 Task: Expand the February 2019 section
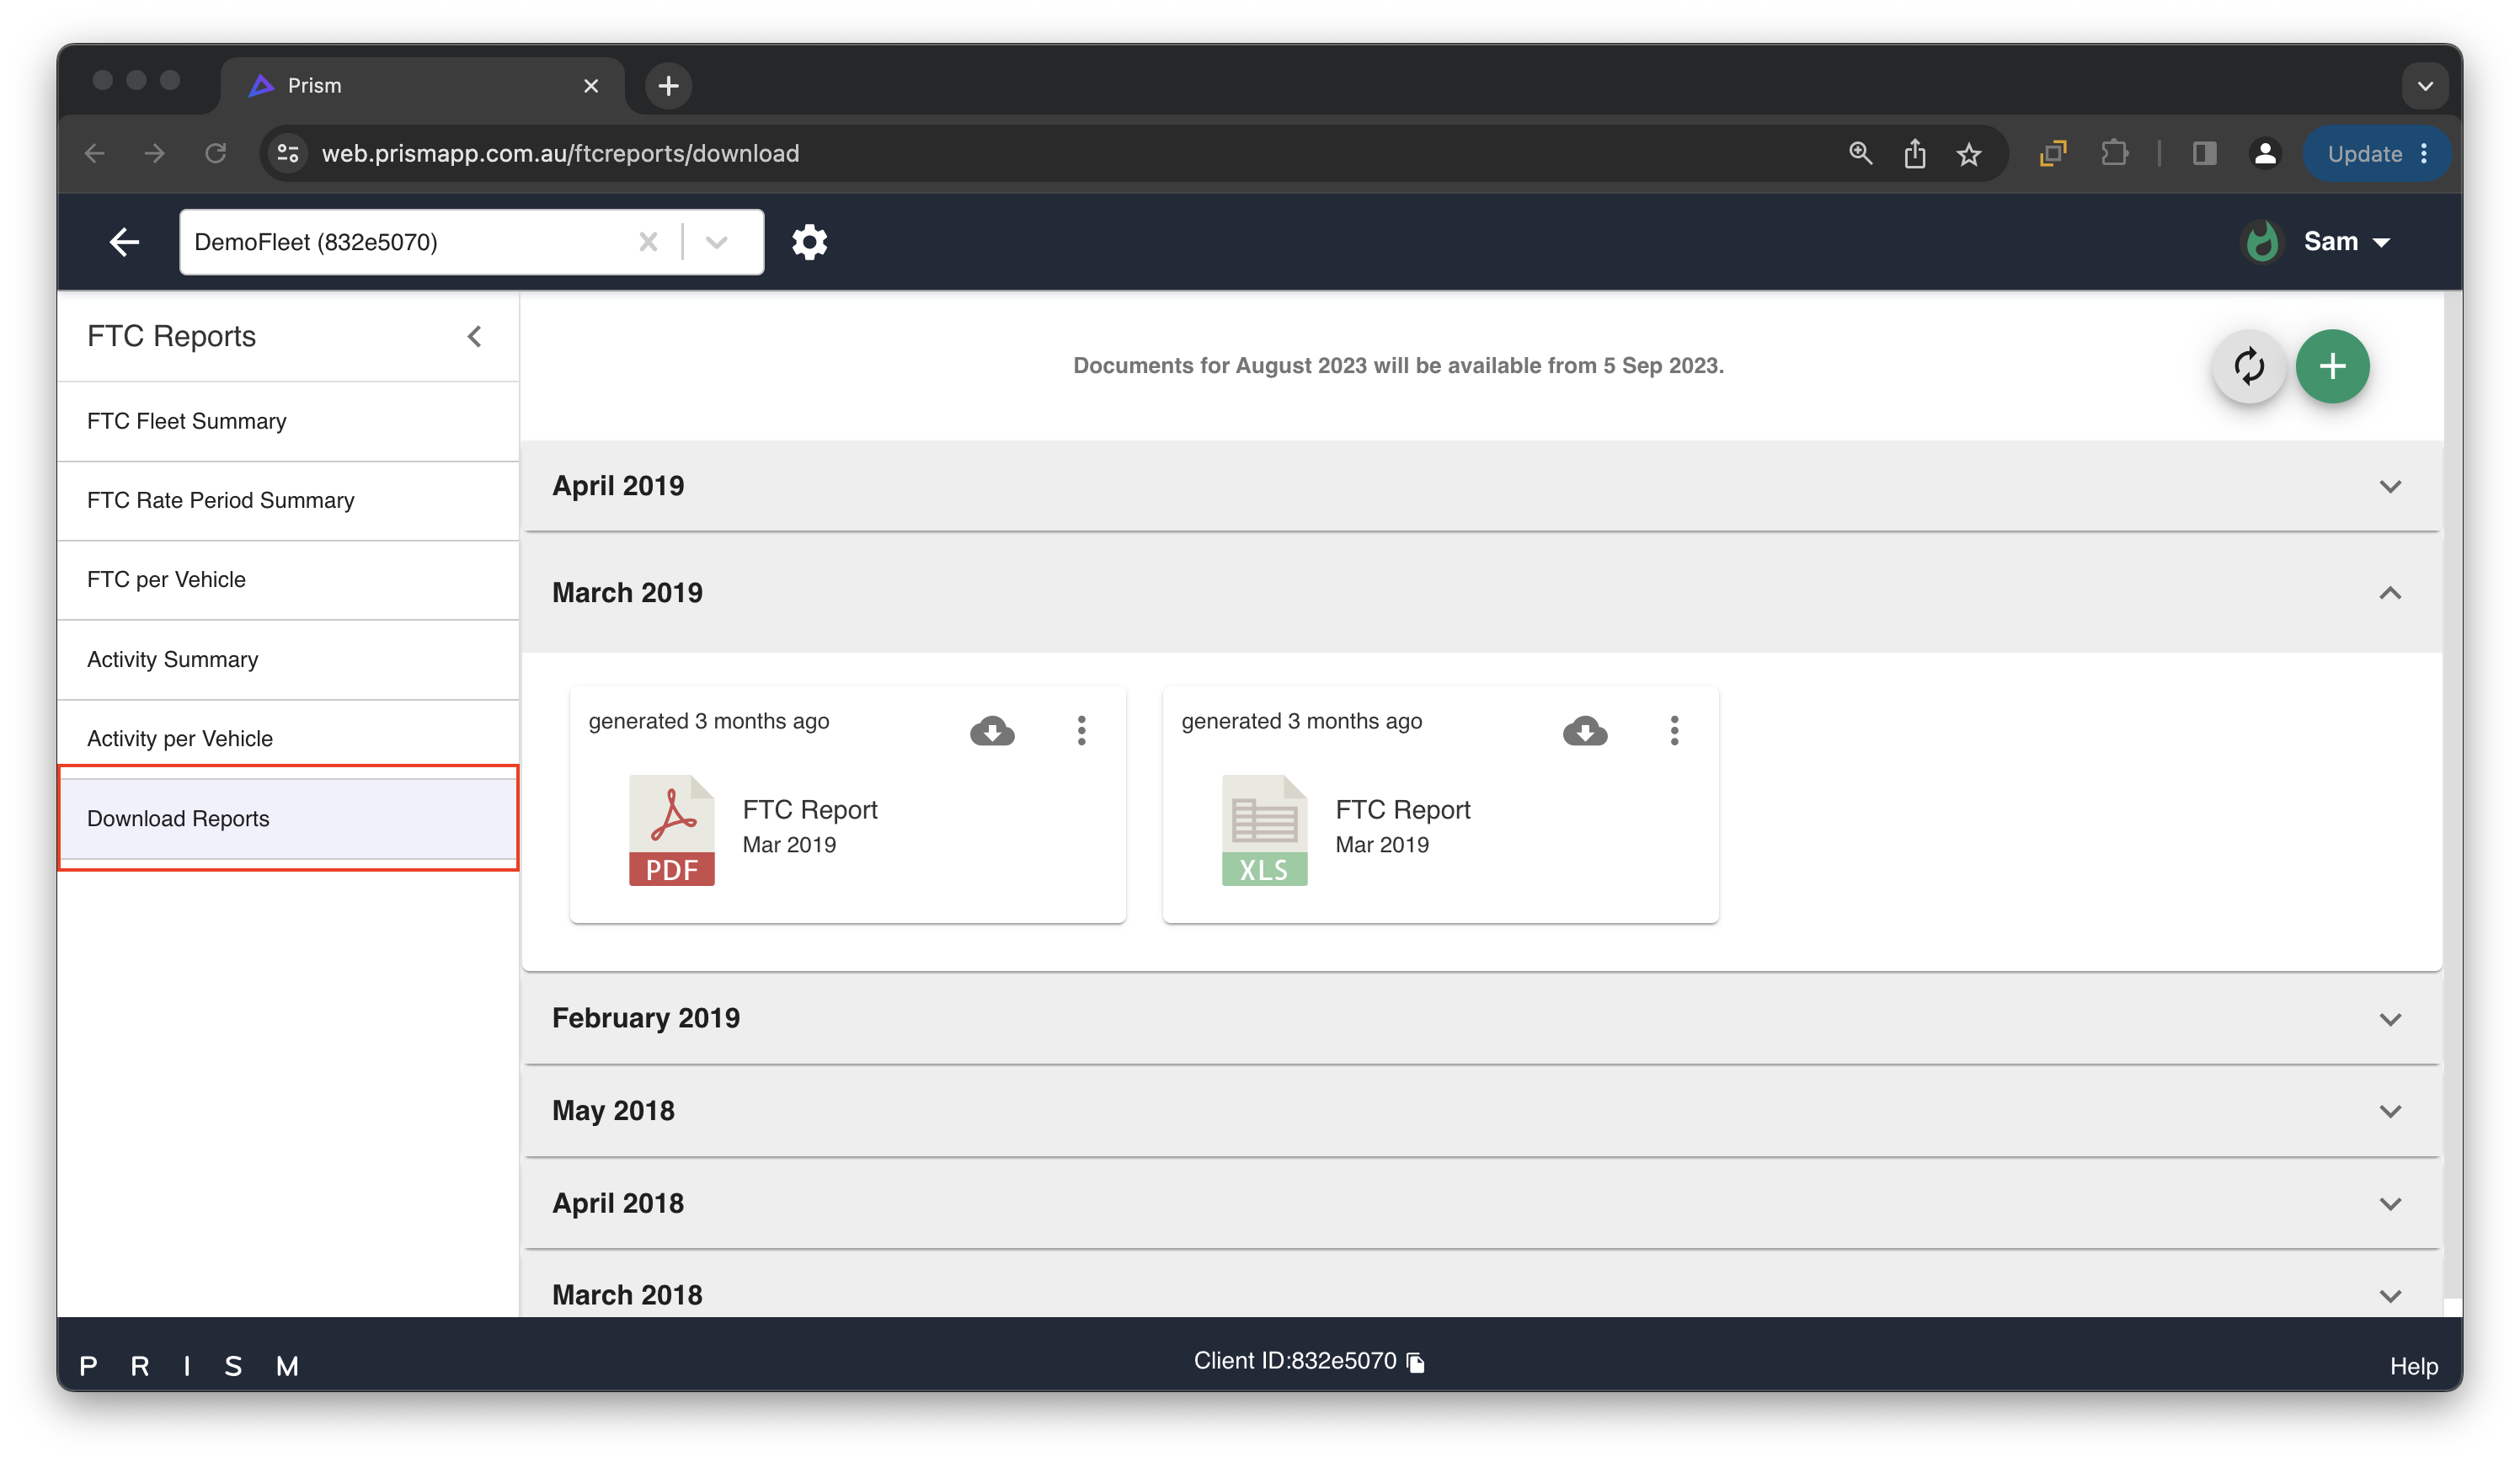tap(2389, 1019)
